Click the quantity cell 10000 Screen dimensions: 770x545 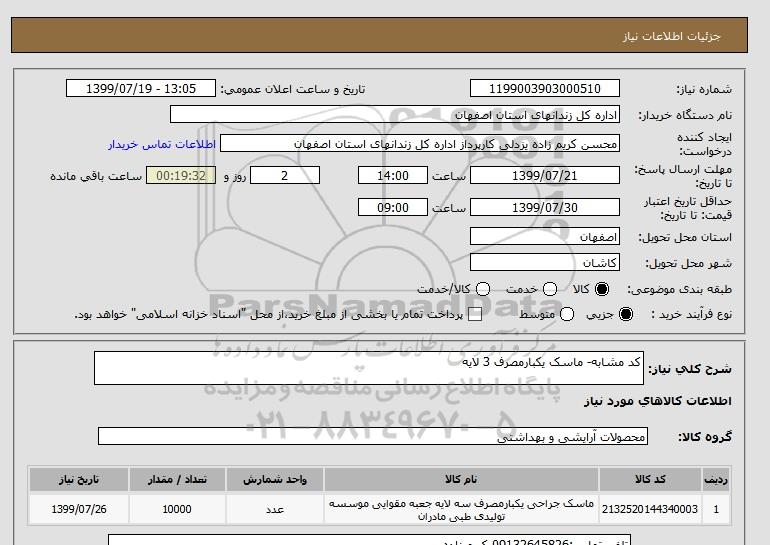177,509
